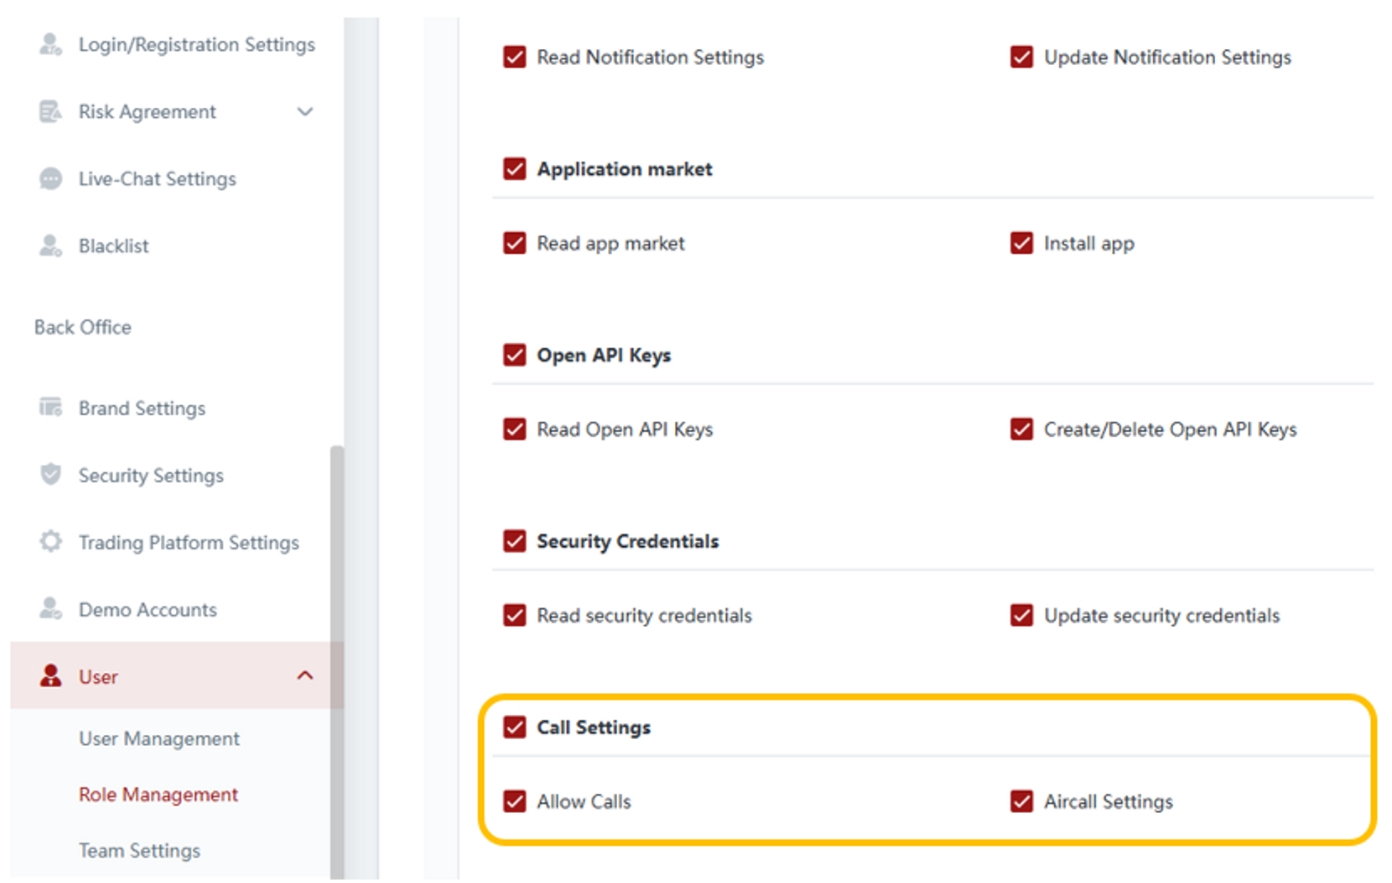
Task: Open the Role Management link
Action: (158, 794)
